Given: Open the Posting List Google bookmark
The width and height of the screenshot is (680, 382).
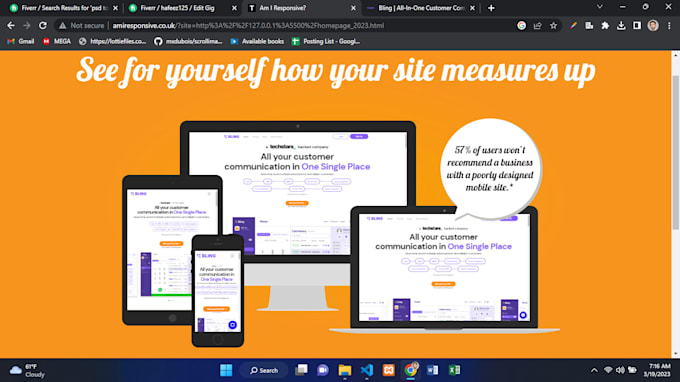Looking at the screenshot, I should click(x=326, y=41).
